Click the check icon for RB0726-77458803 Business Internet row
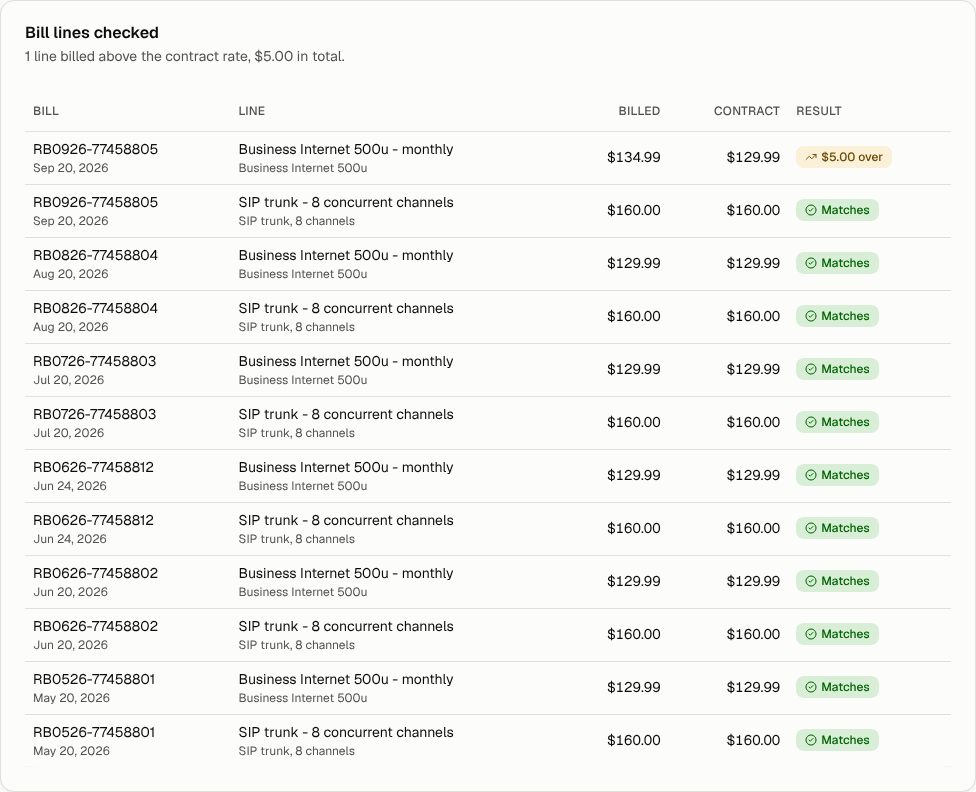The height and width of the screenshot is (792, 976). click(810, 369)
